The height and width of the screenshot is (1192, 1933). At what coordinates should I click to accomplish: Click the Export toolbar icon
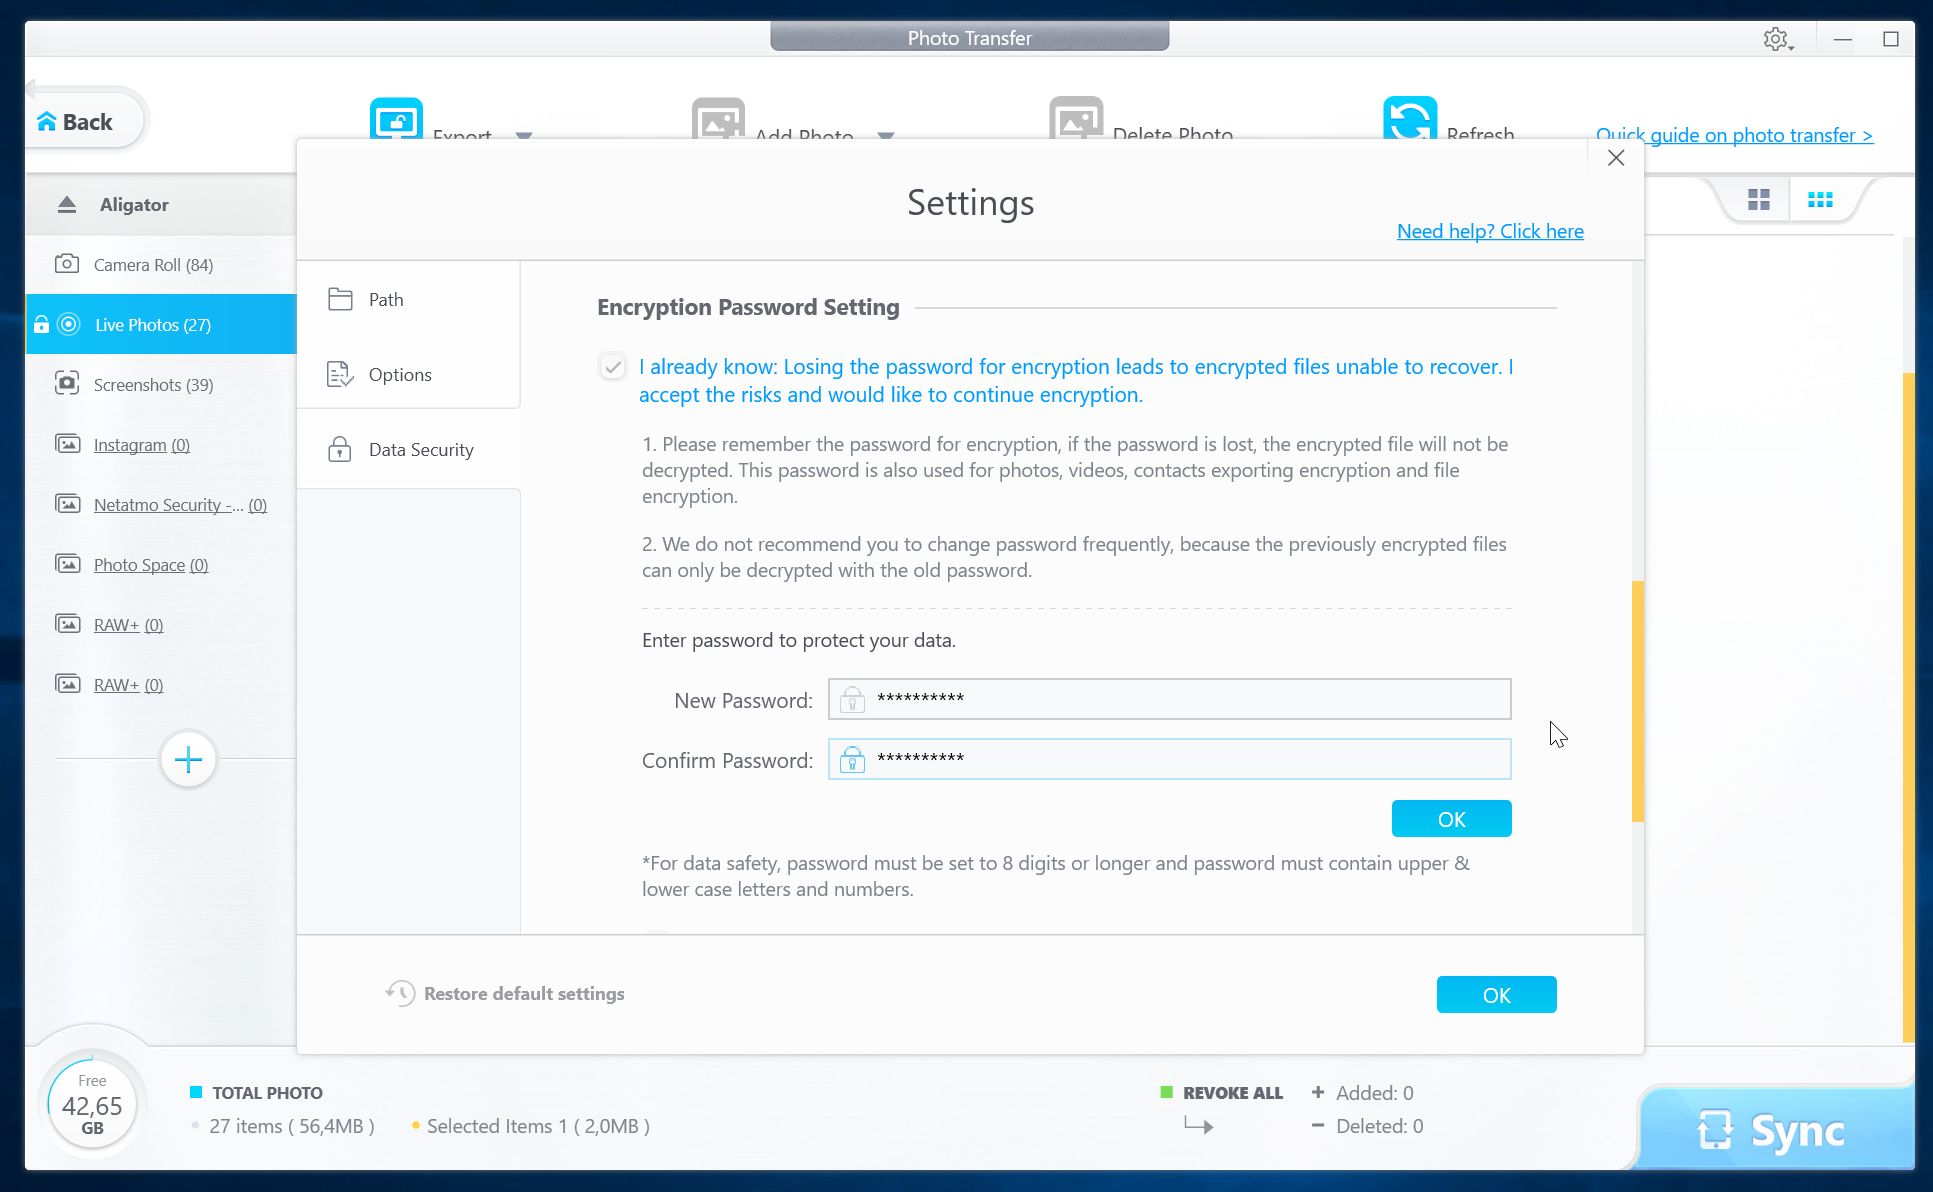[x=396, y=119]
